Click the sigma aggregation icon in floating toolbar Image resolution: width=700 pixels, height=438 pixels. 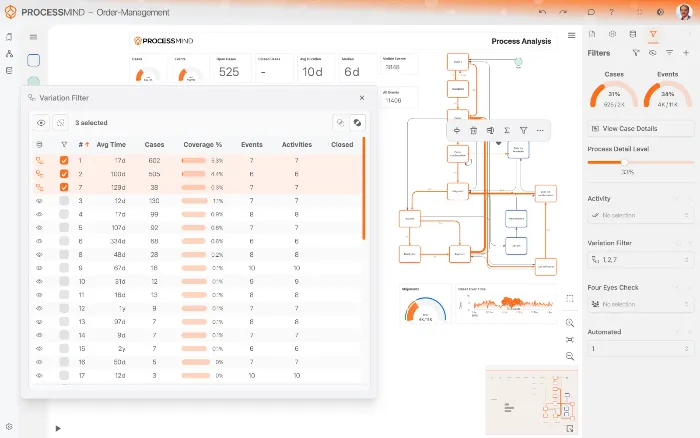tap(507, 130)
